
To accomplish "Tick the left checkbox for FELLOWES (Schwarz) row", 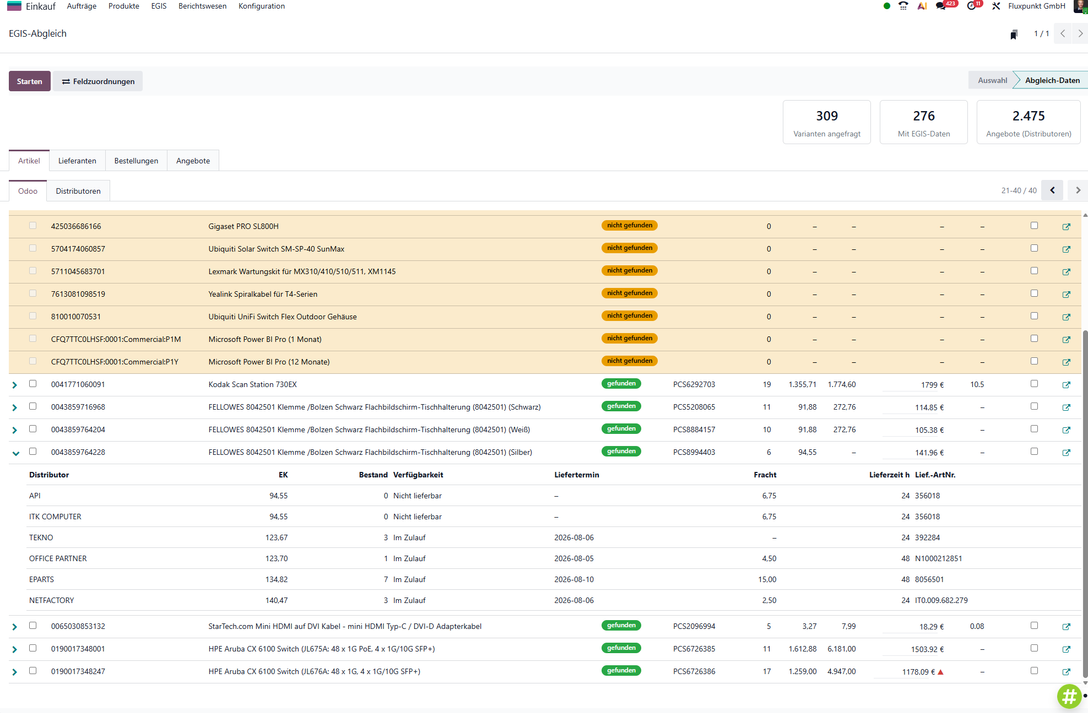I will [33, 406].
